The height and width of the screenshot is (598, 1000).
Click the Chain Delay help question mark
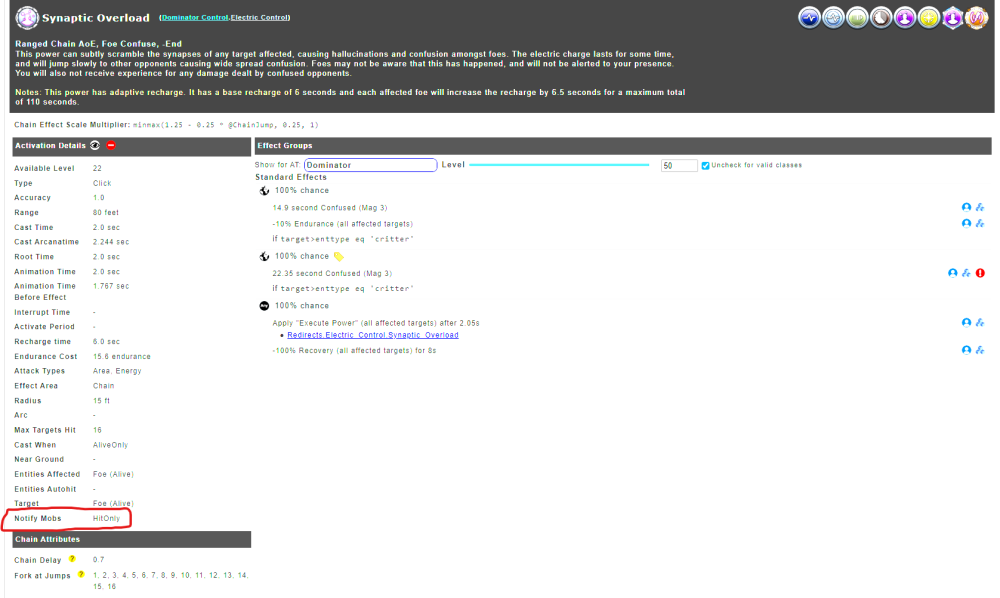pyautogui.click(x=72, y=559)
